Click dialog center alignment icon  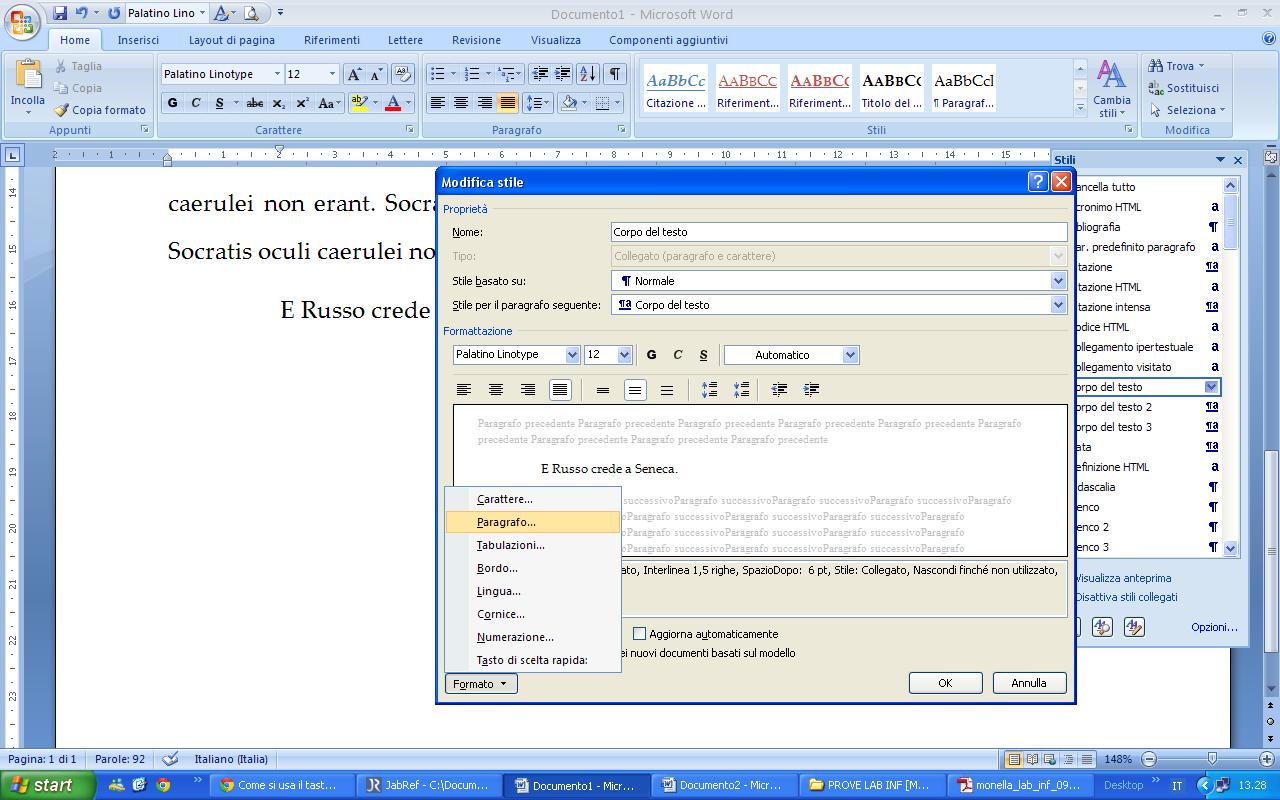(496, 390)
